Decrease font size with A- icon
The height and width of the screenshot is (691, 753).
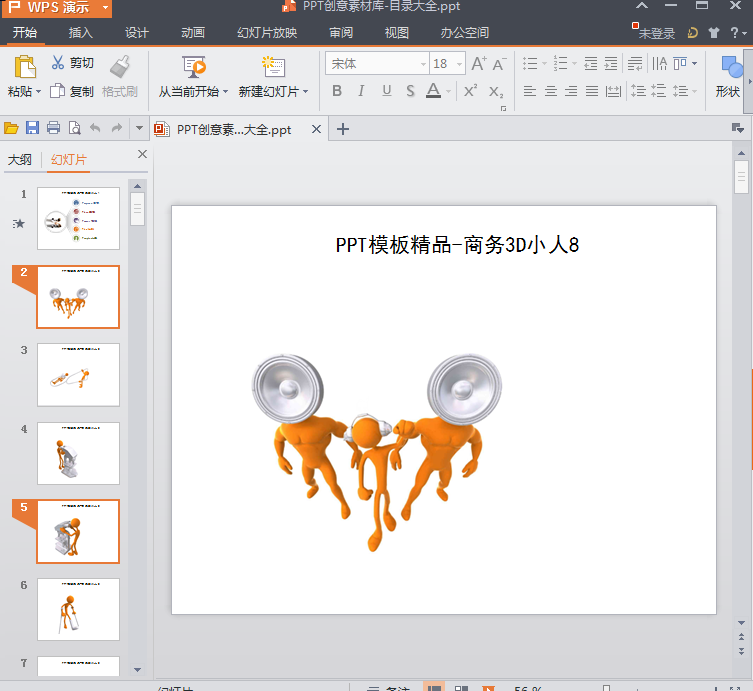(x=499, y=64)
